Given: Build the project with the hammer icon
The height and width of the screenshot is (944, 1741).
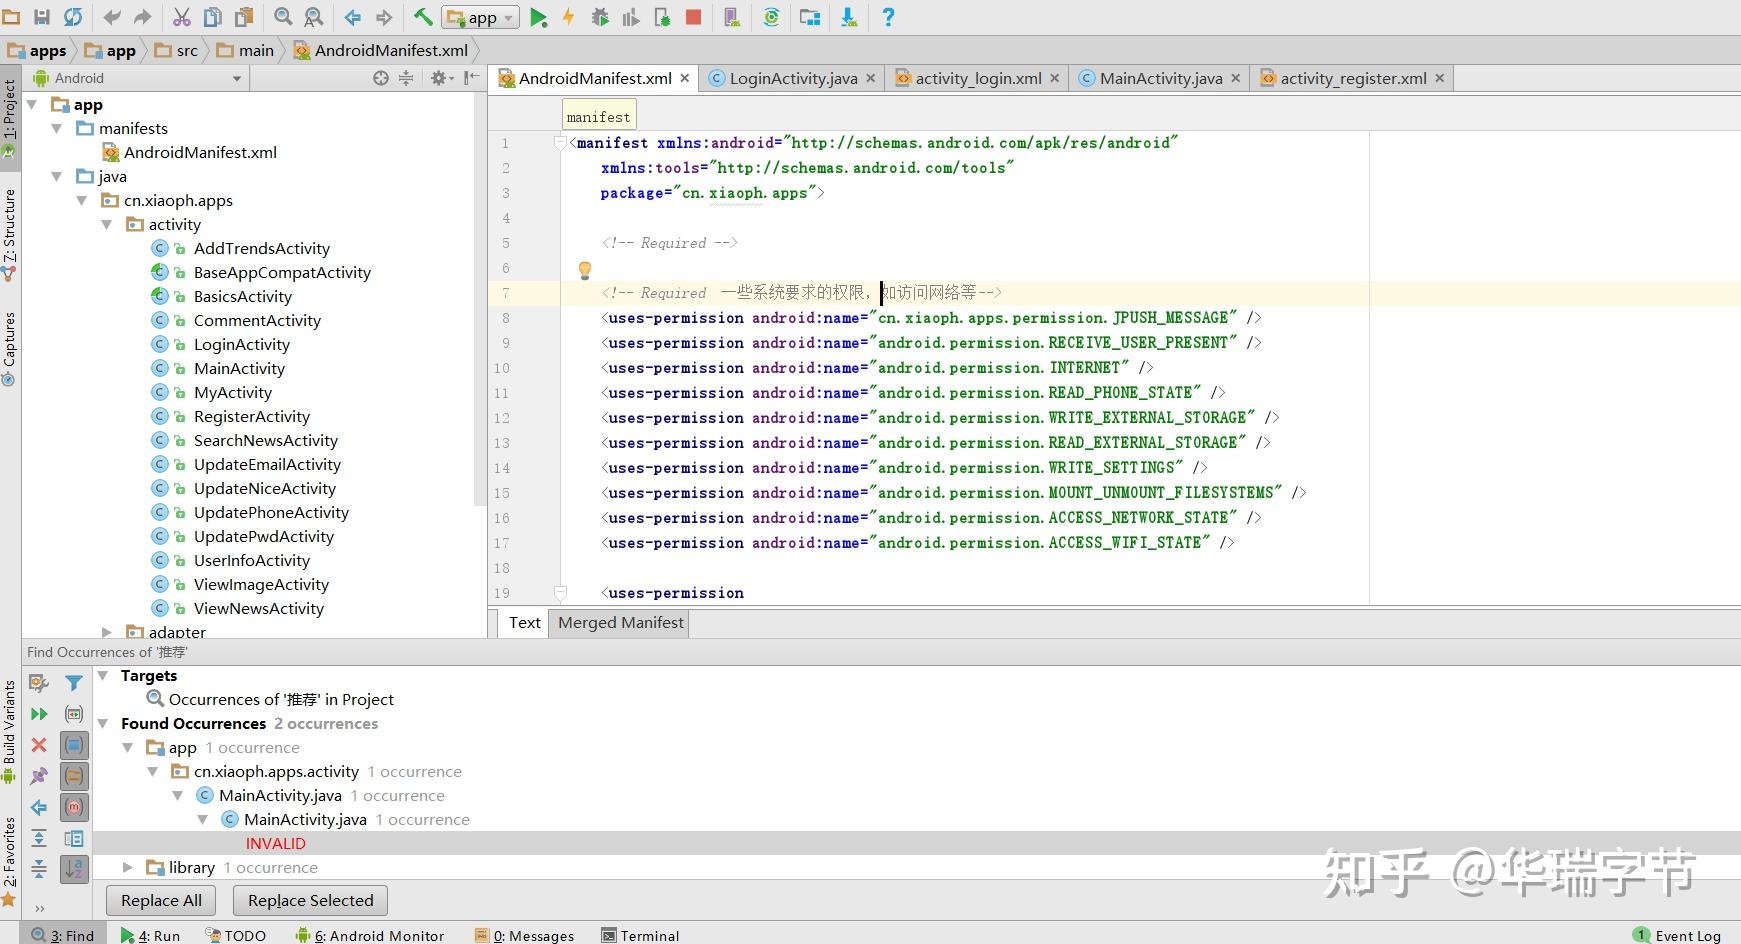Looking at the screenshot, I should click(423, 17).
